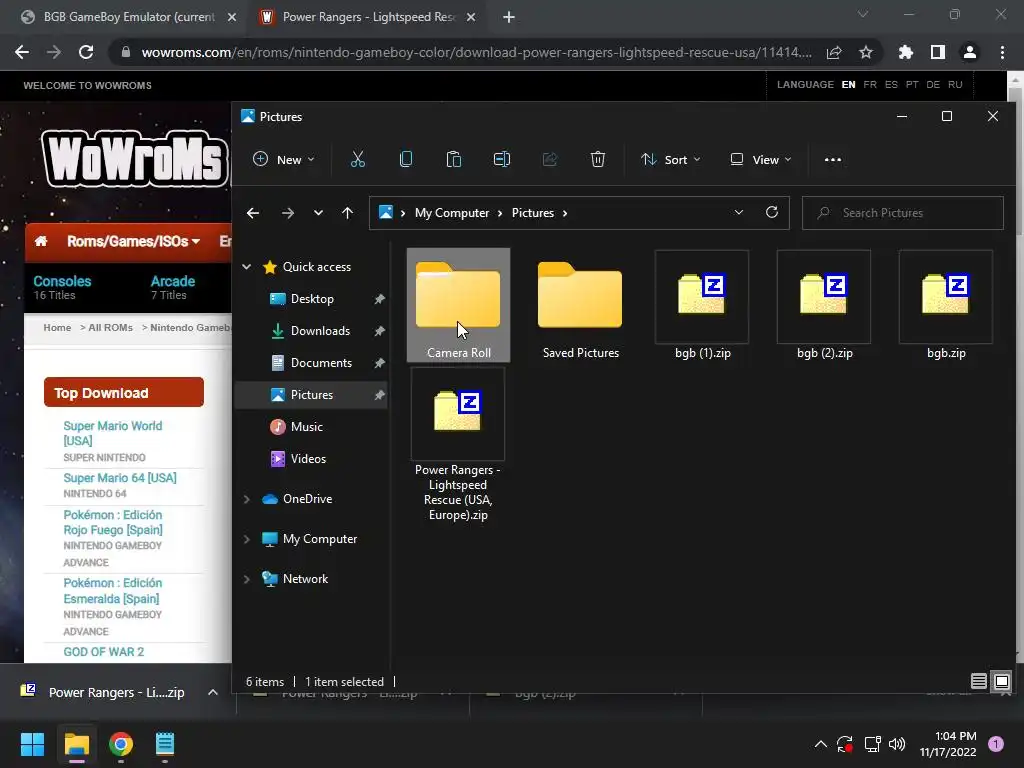Click the Share icon in Explorer toolbar

tap(550, 159)
